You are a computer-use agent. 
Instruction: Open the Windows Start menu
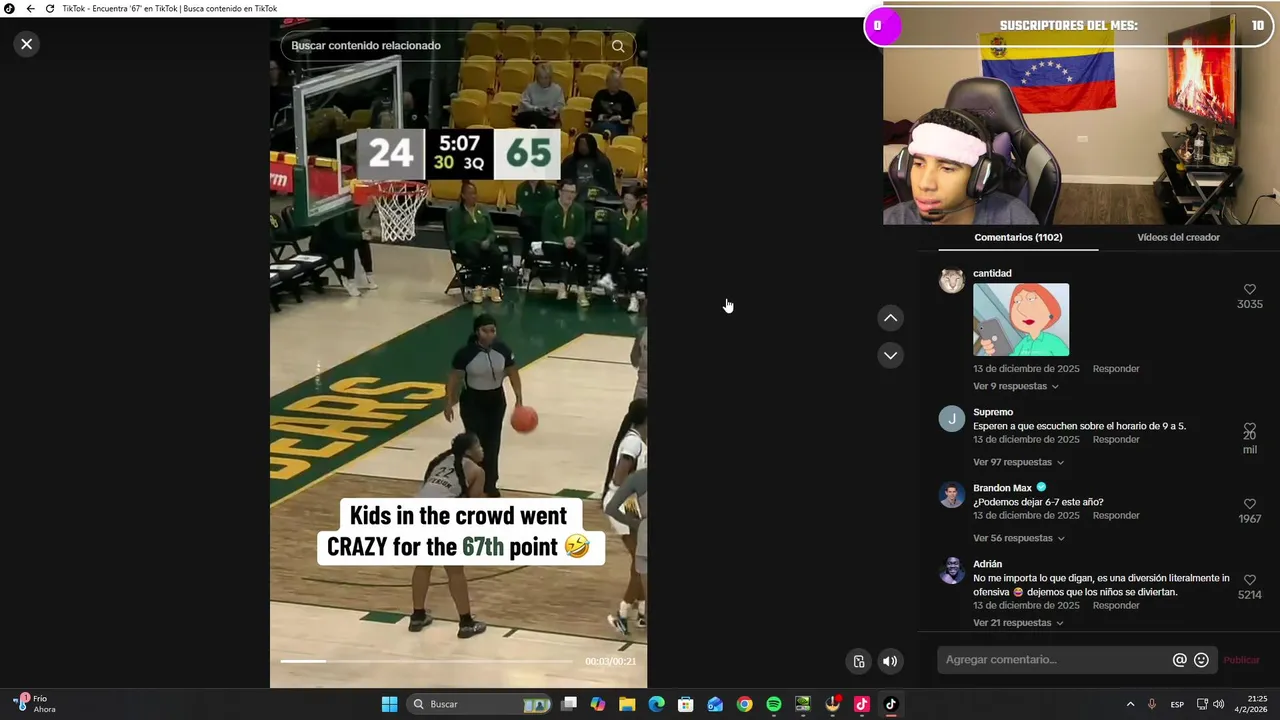(390, 704)
